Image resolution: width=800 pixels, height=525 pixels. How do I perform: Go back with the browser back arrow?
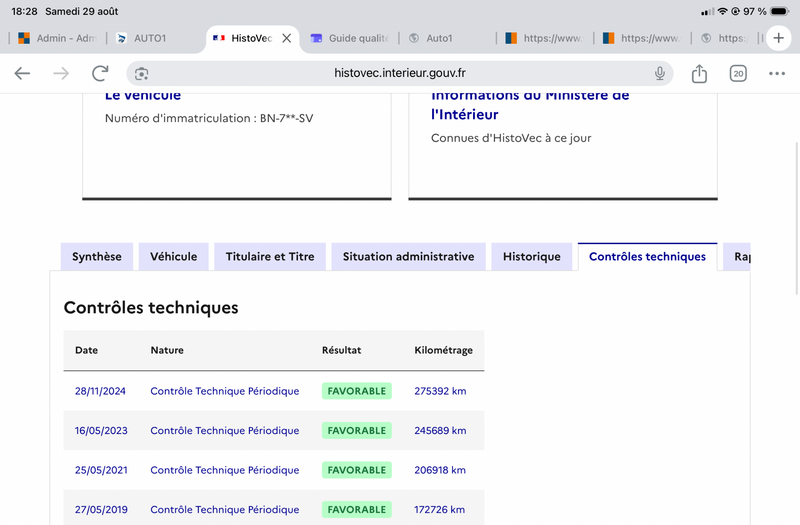(x=22, y=73)
